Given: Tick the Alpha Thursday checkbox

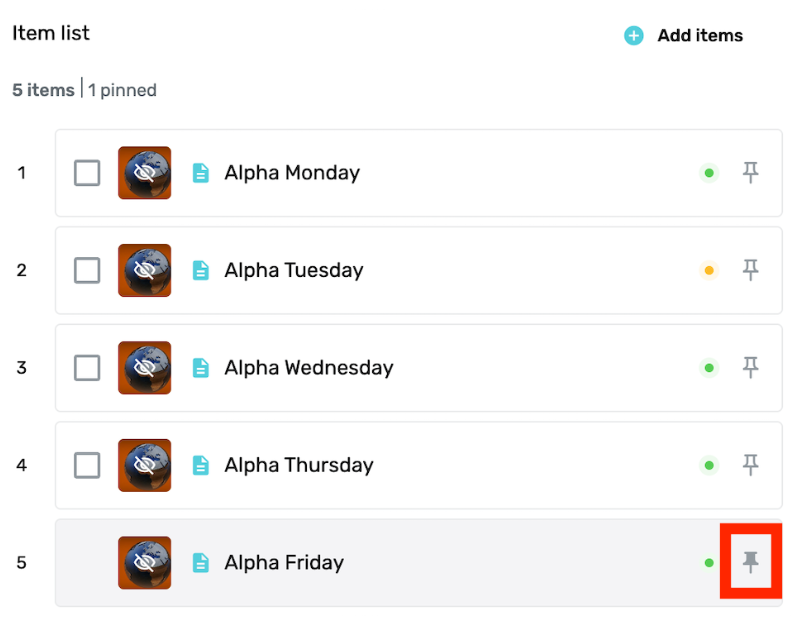Looking at the screenshot, I should pos(87,465).
